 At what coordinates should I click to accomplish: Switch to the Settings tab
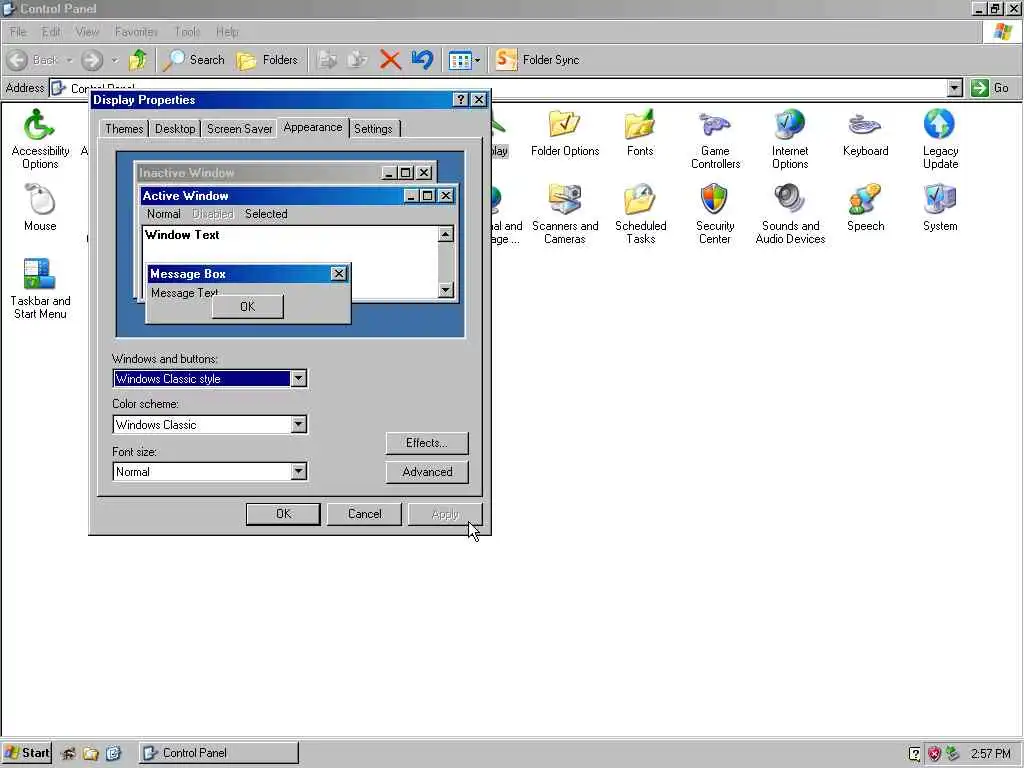coord(373,129)
